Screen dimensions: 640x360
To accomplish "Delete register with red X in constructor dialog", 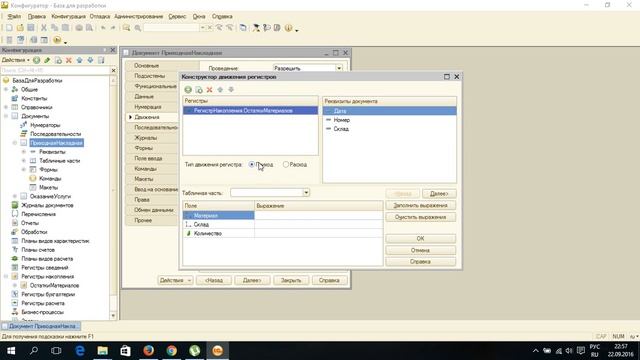I will tap(209, 90).
